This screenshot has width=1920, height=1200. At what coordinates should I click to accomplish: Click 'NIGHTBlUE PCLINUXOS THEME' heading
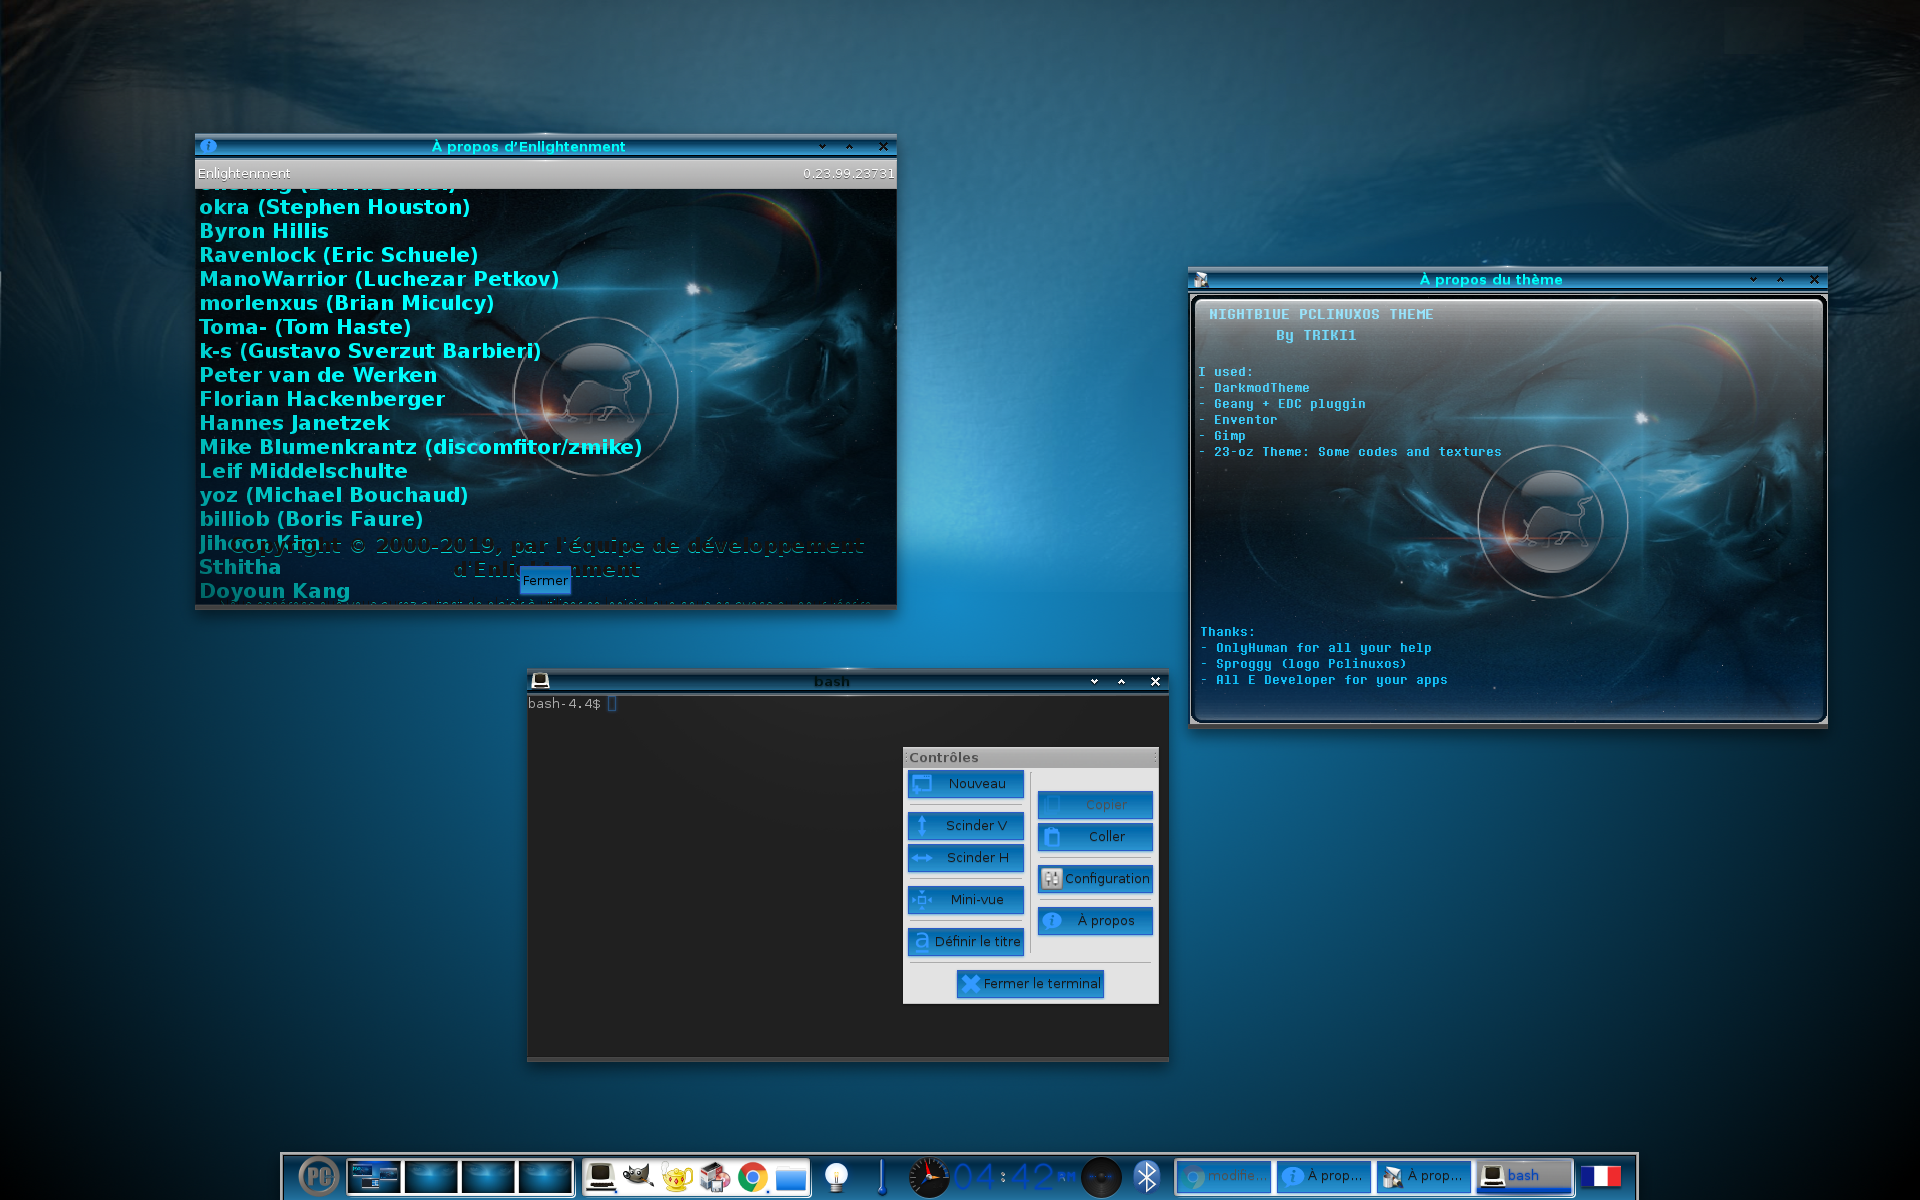(1320, 315)
